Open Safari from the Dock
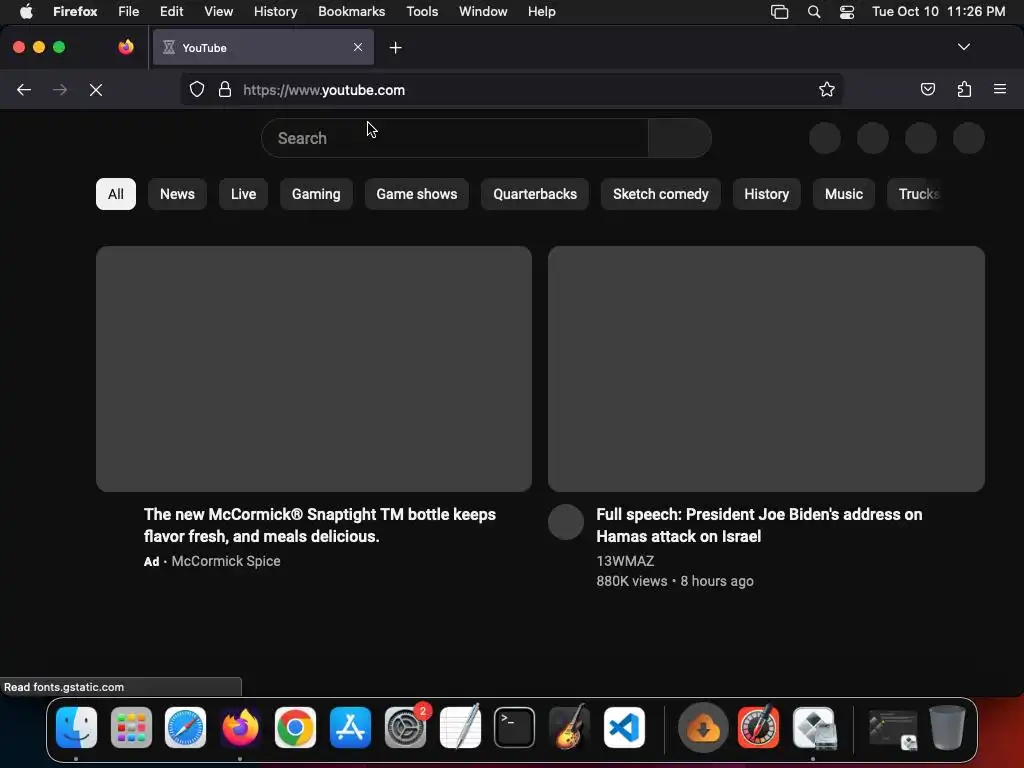 pos(185,728)
